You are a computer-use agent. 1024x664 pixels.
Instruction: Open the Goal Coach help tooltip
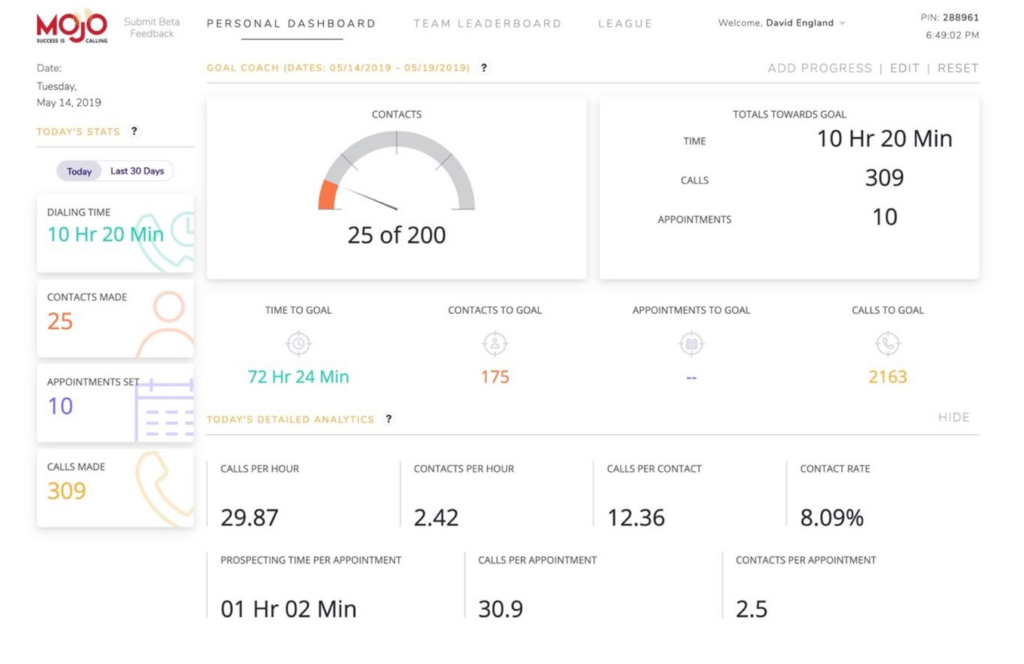click(x=484, y=68)
